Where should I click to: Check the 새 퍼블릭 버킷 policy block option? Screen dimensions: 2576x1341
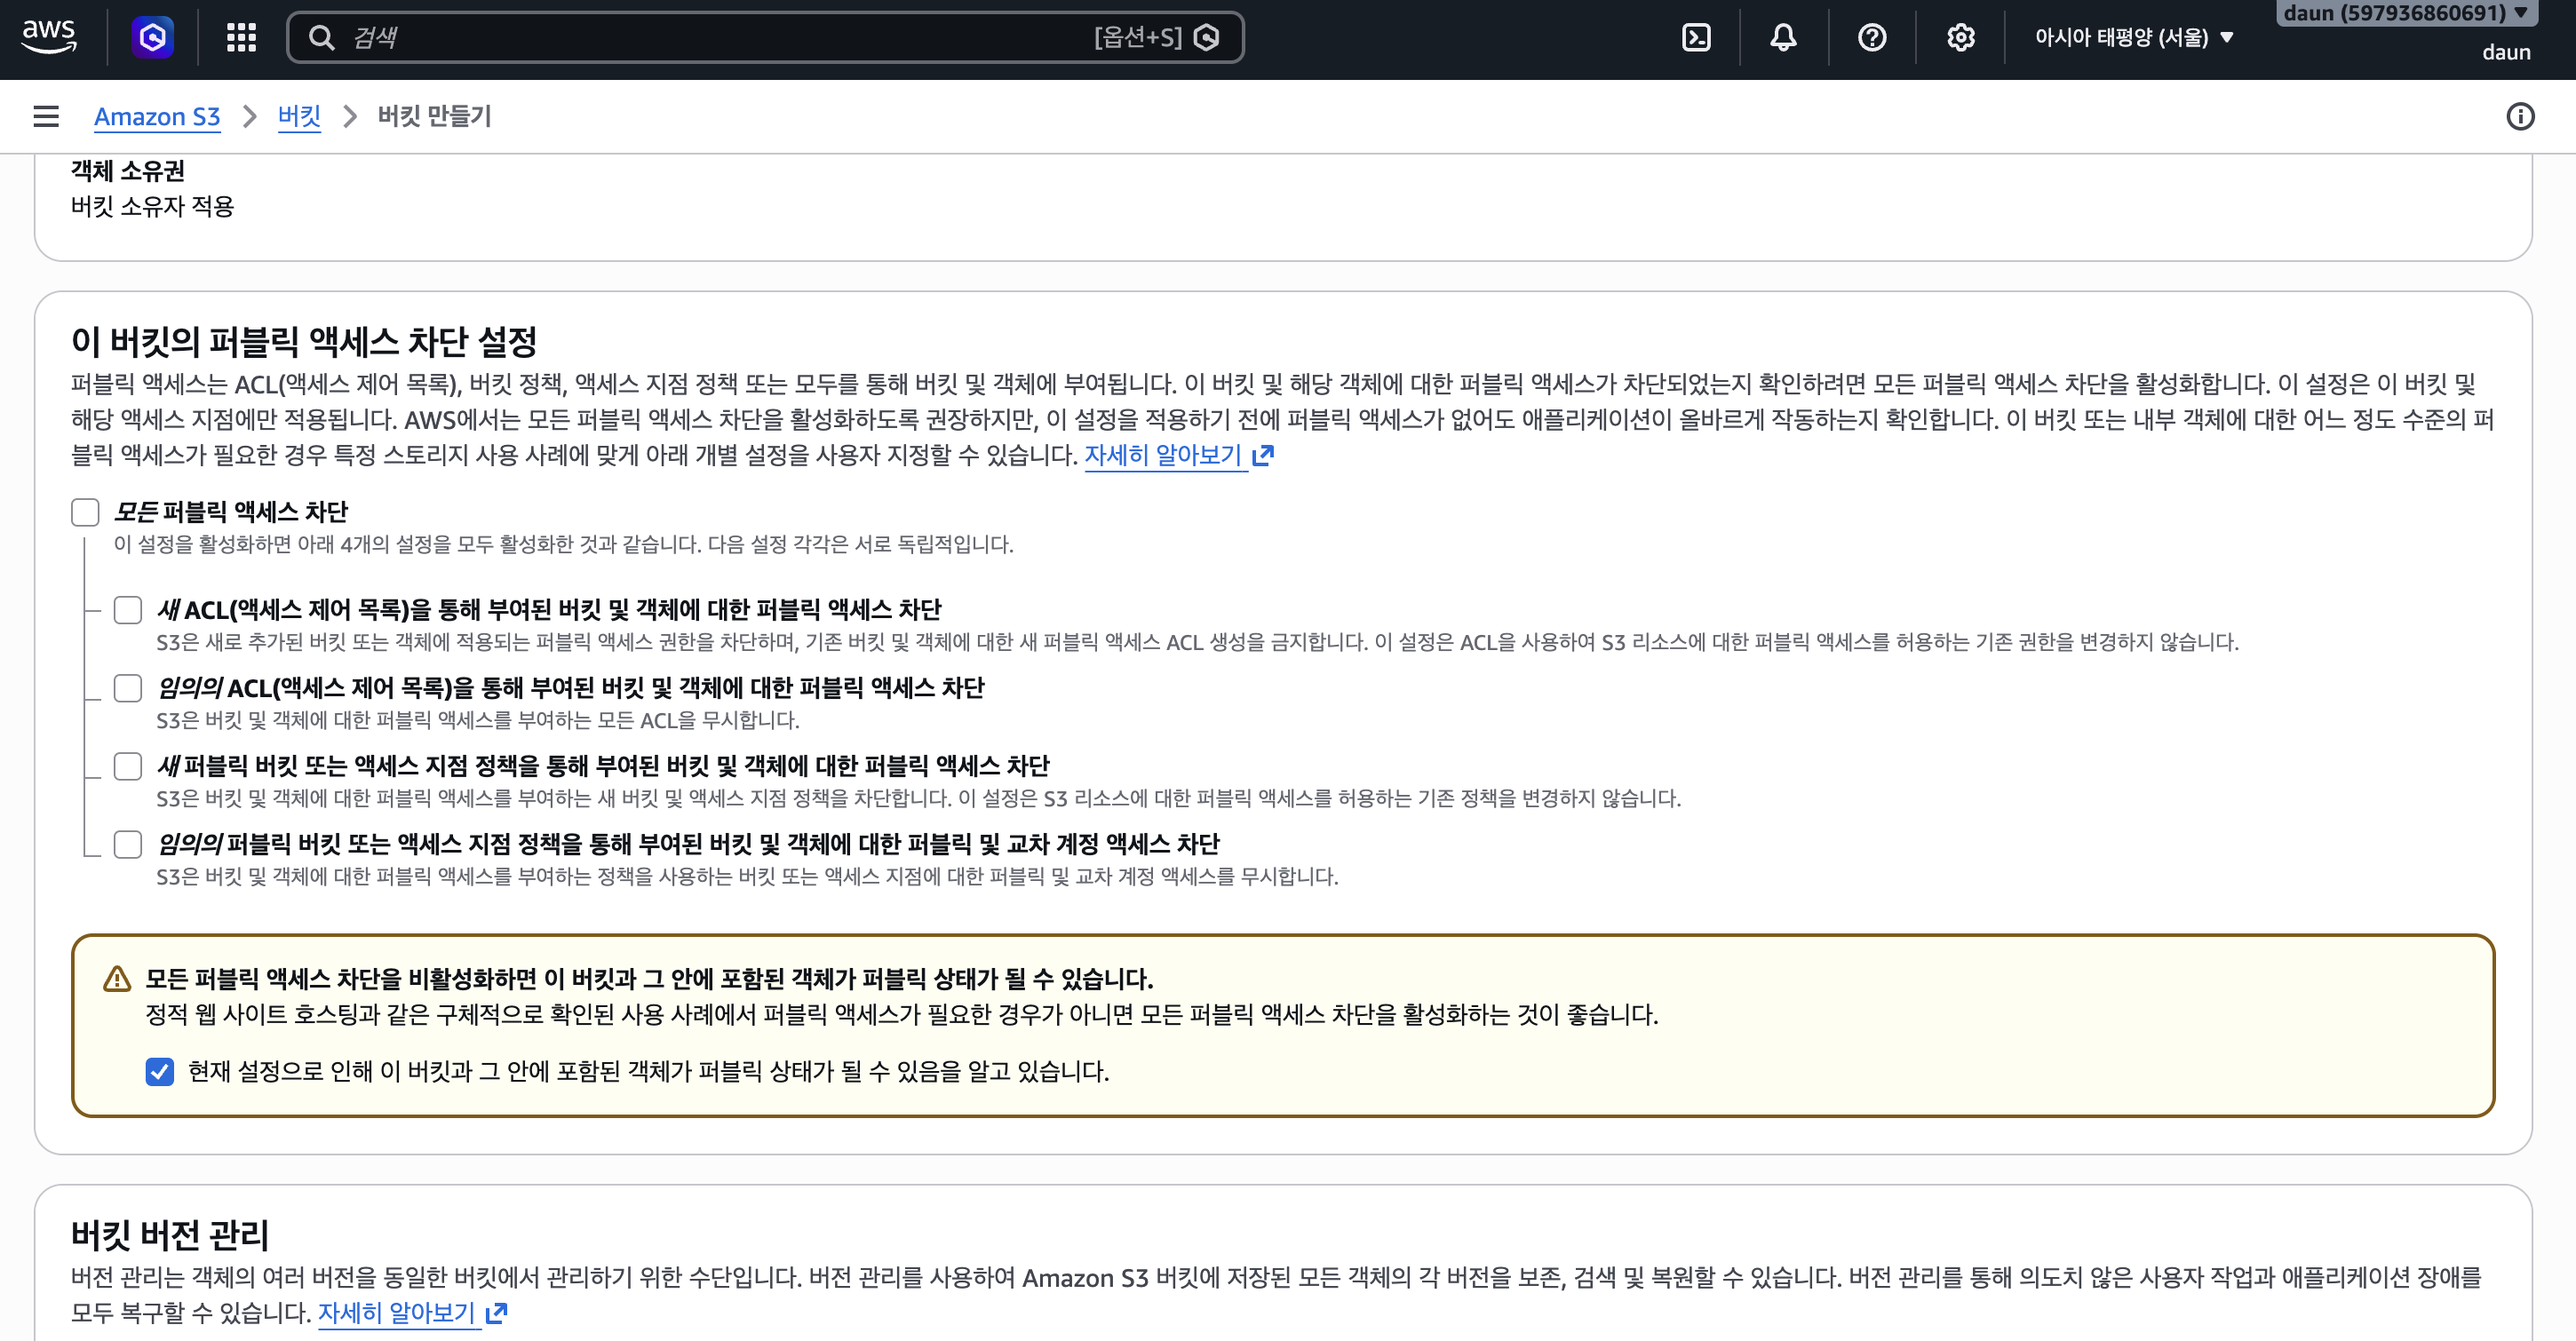tap(128, 766)
